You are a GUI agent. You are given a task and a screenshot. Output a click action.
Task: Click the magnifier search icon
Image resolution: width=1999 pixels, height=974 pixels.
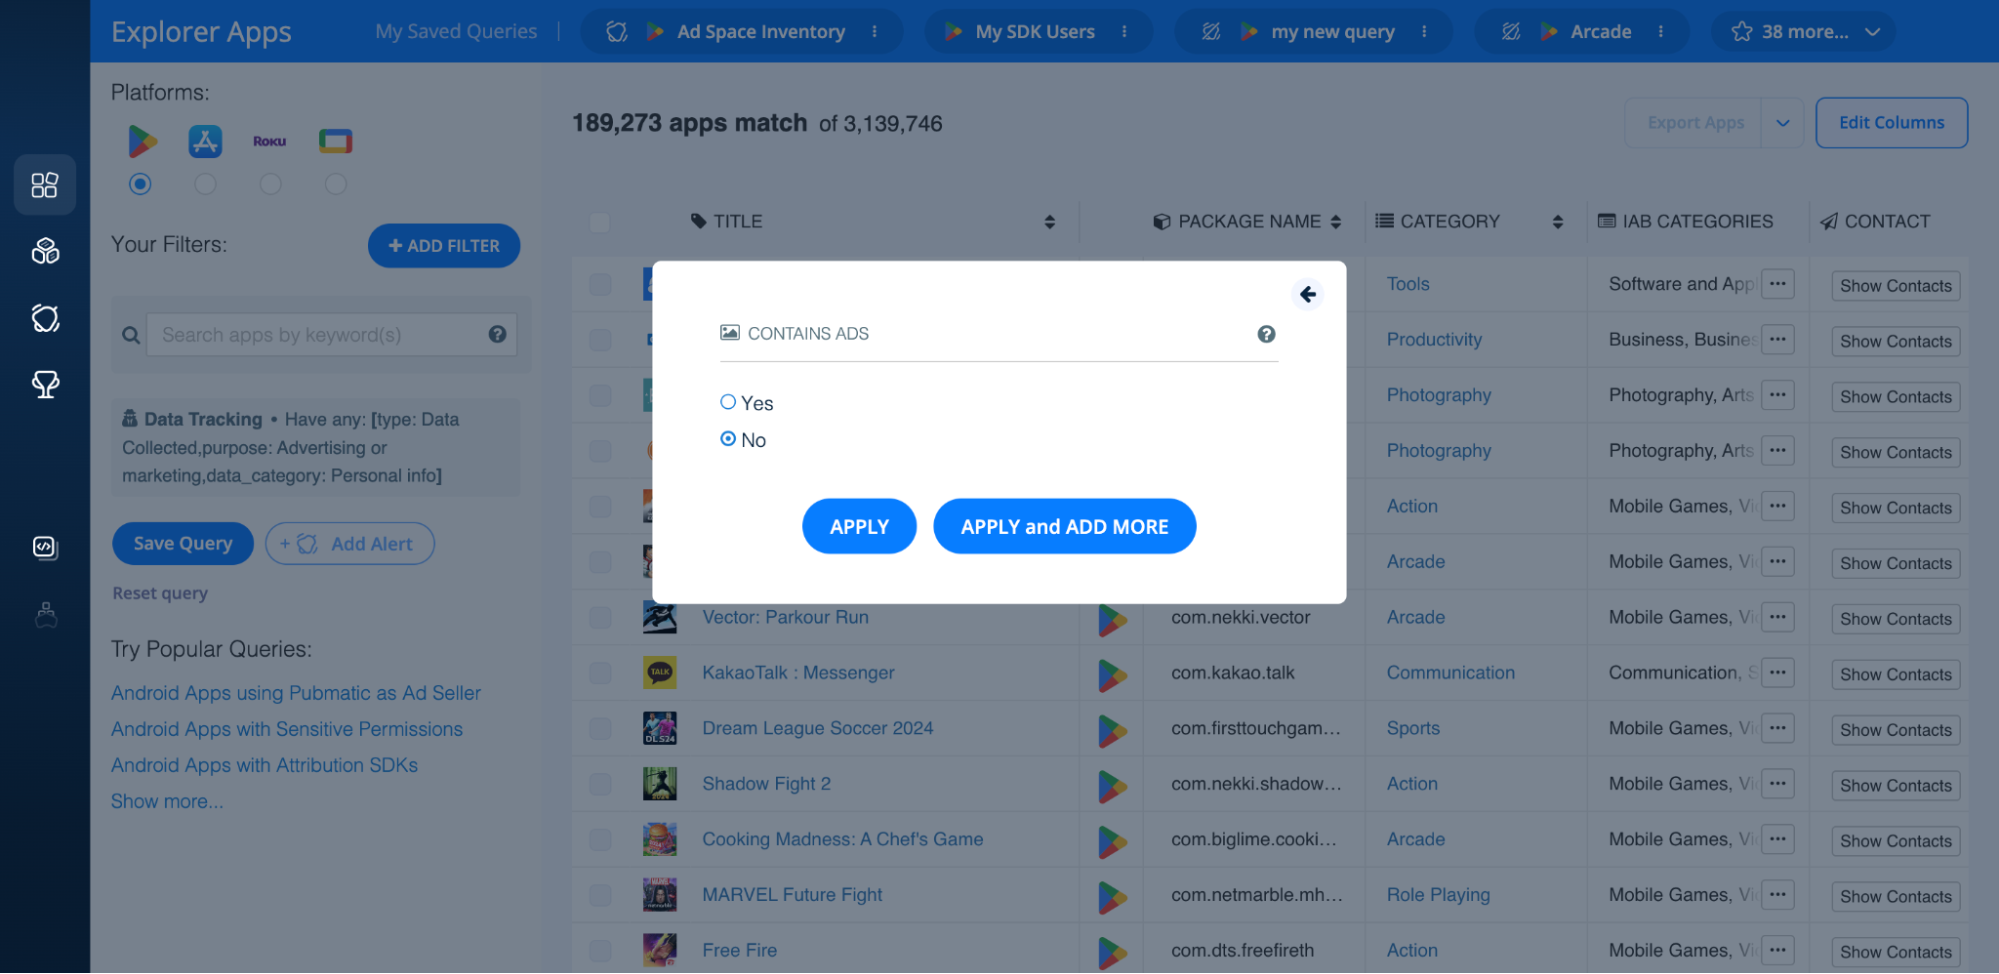coord(131,335)
